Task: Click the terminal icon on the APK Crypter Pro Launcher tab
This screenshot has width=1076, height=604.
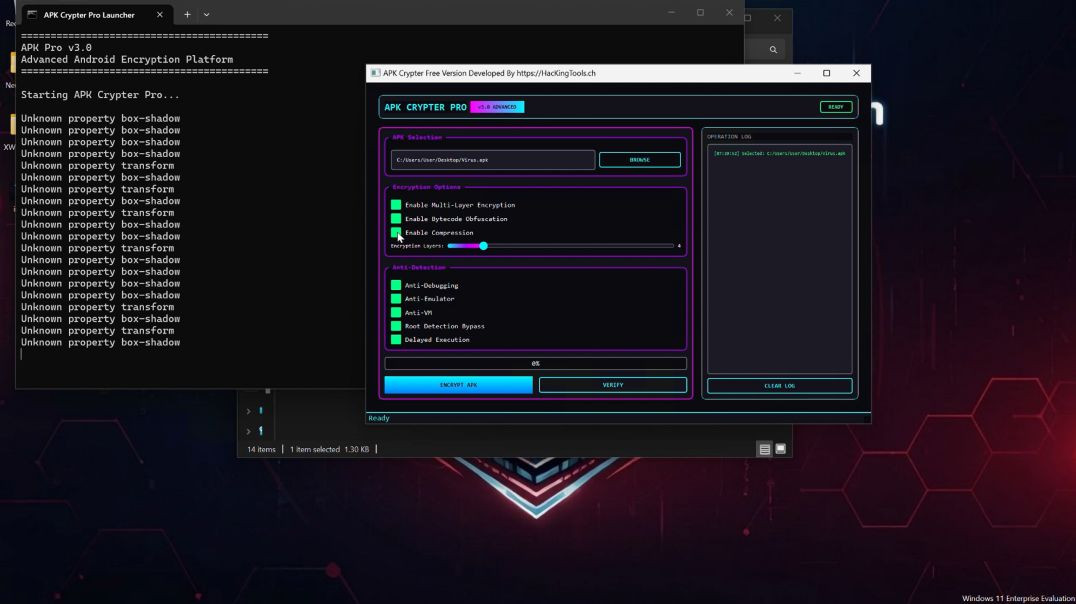Action: [33, 14]
